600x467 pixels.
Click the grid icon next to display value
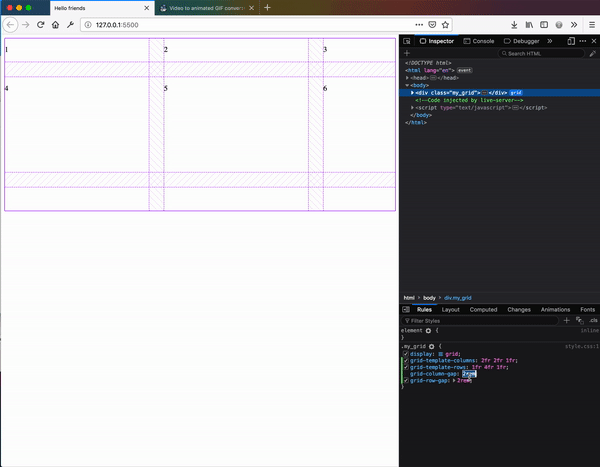tap(439, 353)
